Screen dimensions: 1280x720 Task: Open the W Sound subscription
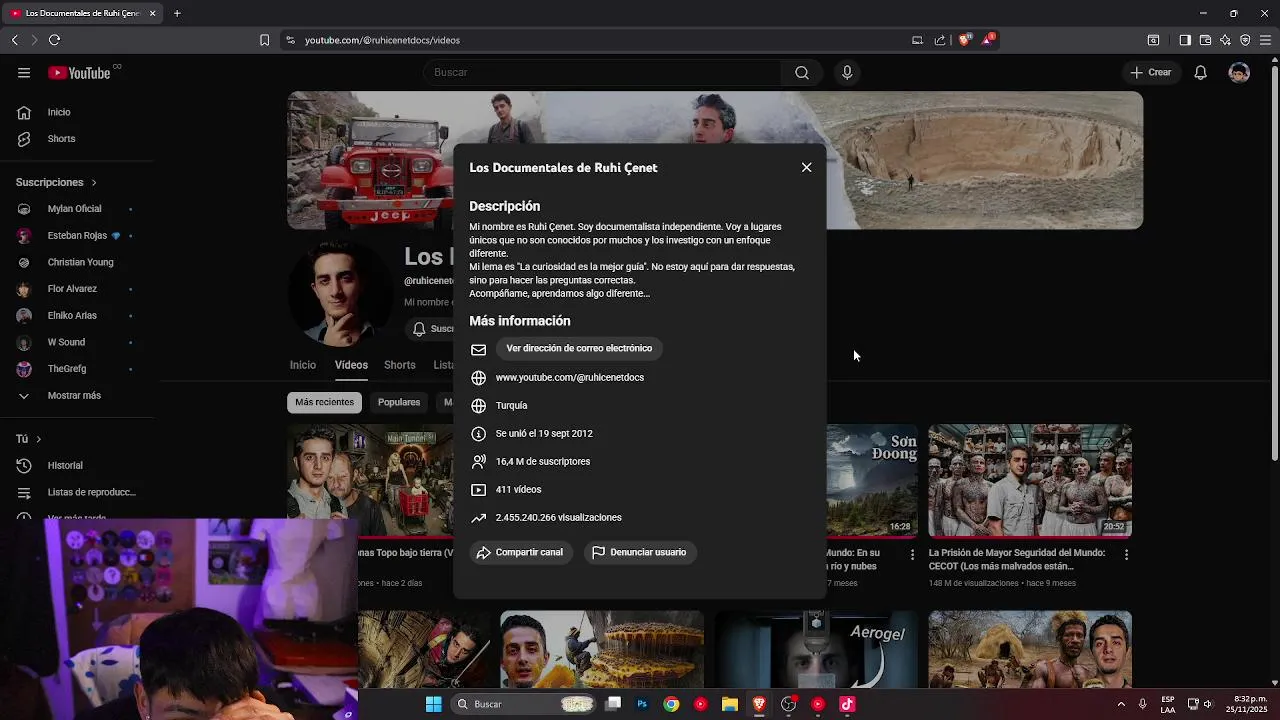[x=66, y=342]
